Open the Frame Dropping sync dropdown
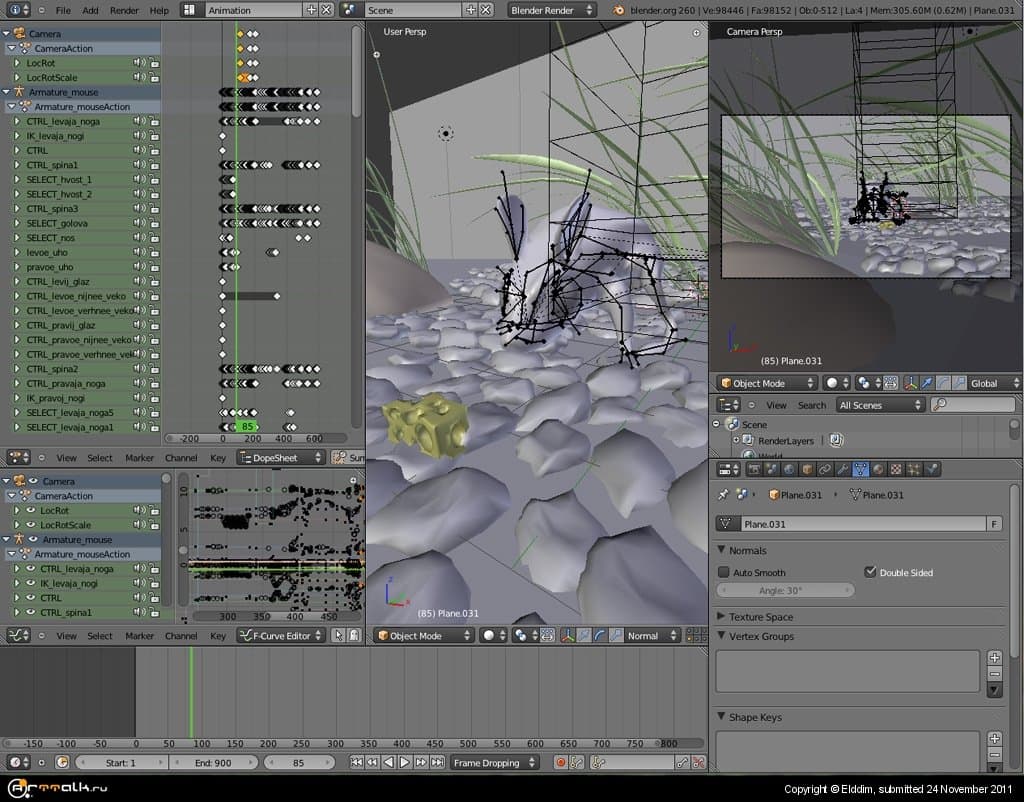 pos(494,763)
